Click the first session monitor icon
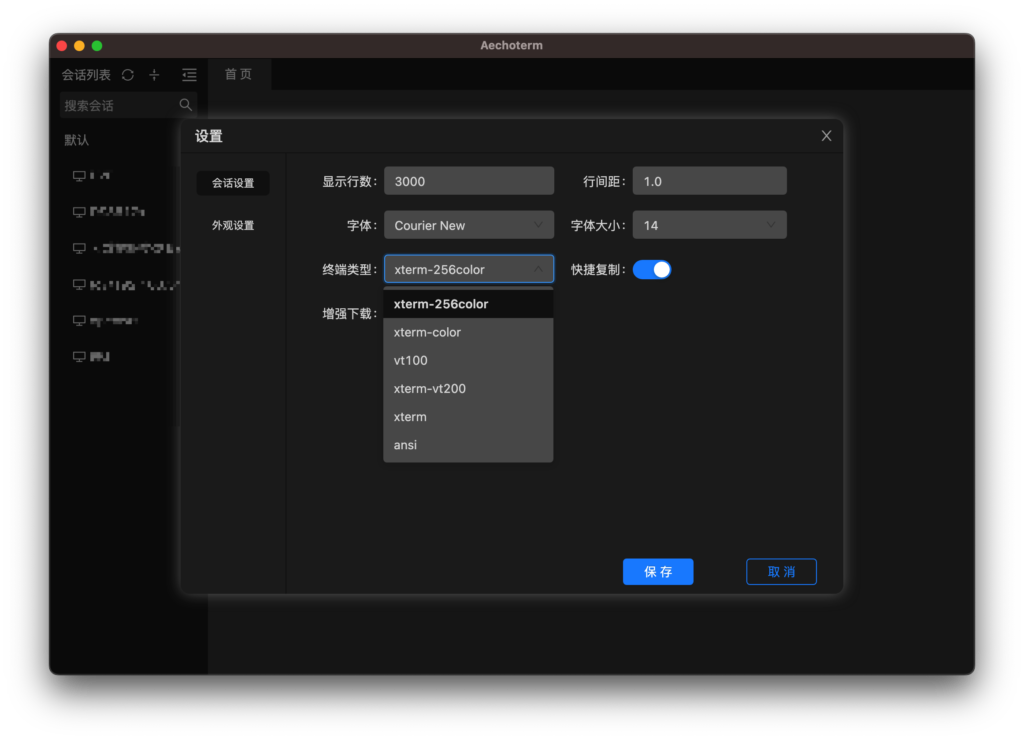Viewport: 1024px width, 740px height. point(79,176)
